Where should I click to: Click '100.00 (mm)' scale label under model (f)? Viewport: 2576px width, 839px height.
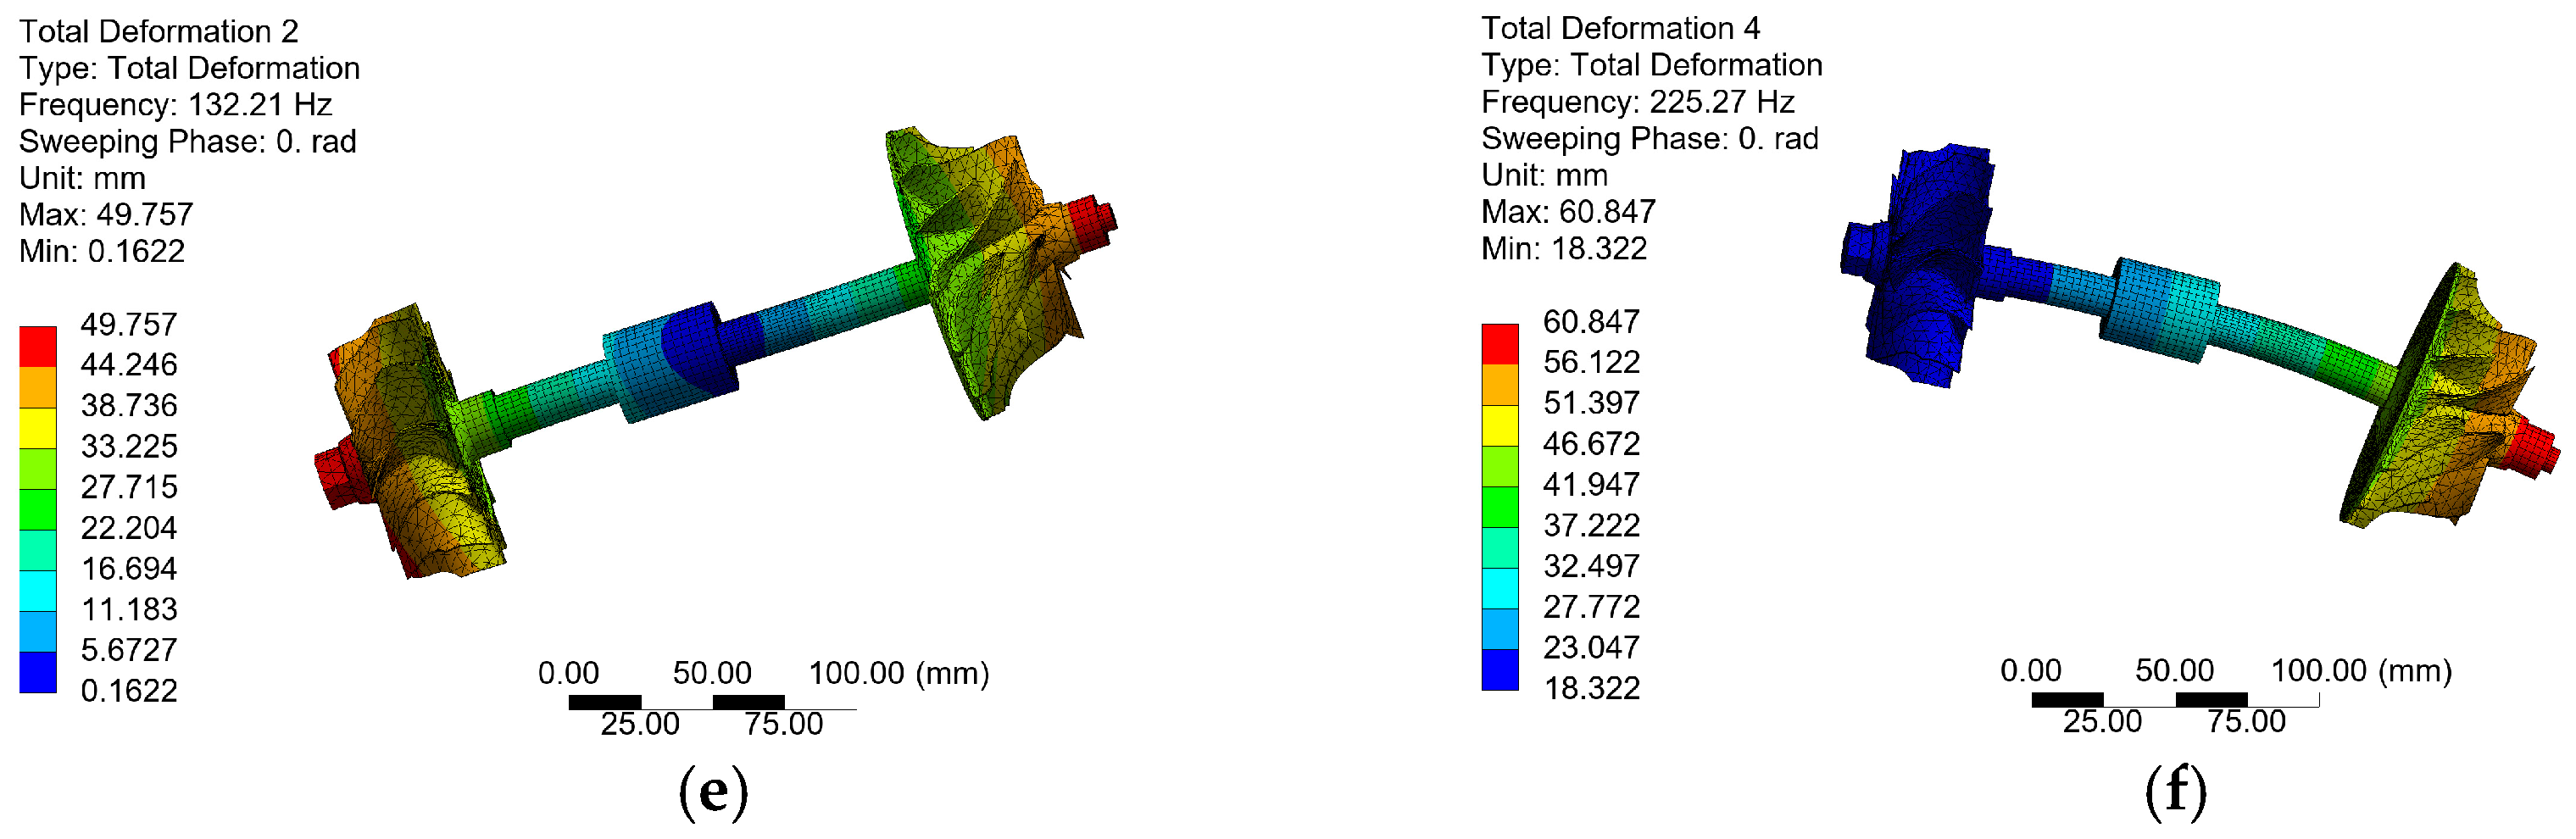2360,670
